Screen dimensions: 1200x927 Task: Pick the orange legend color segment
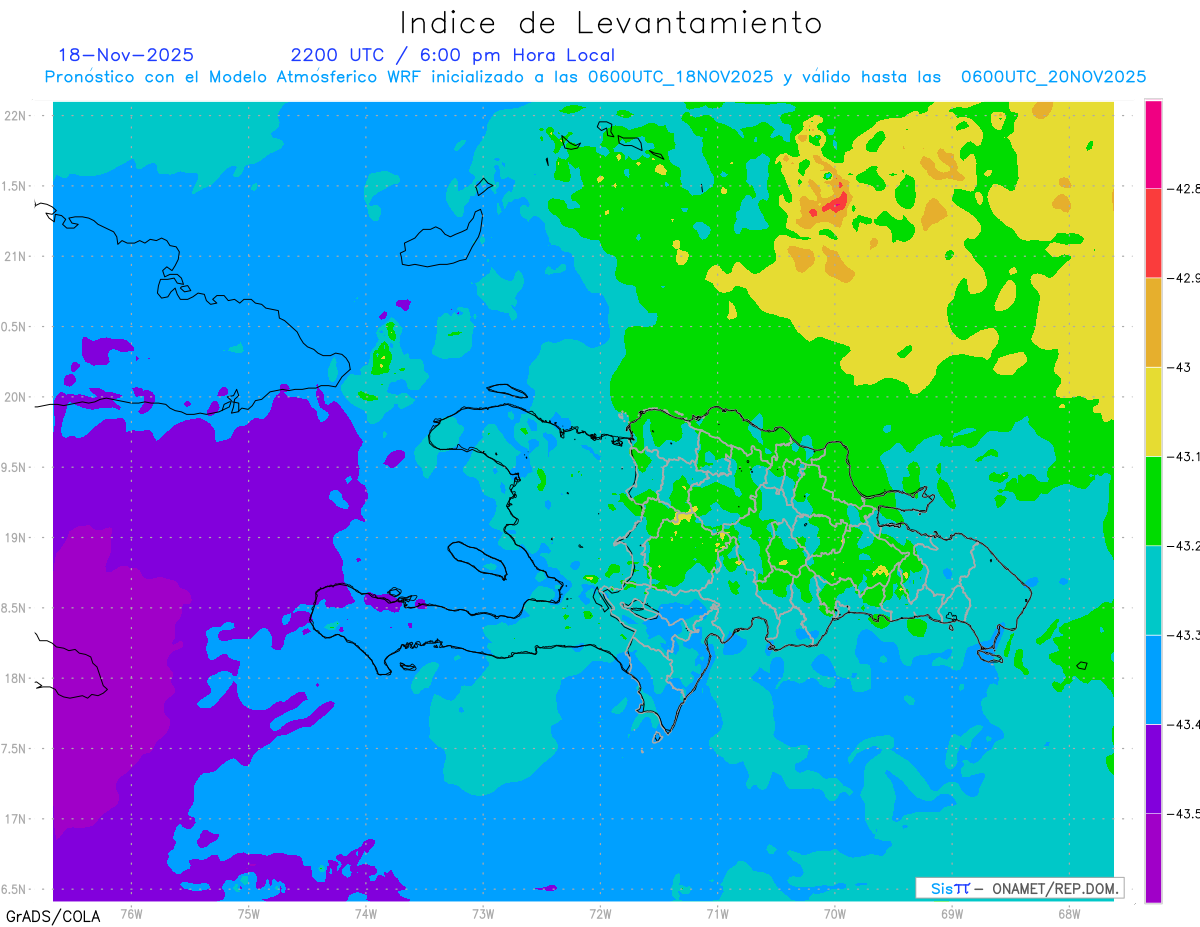point(1153,322)
